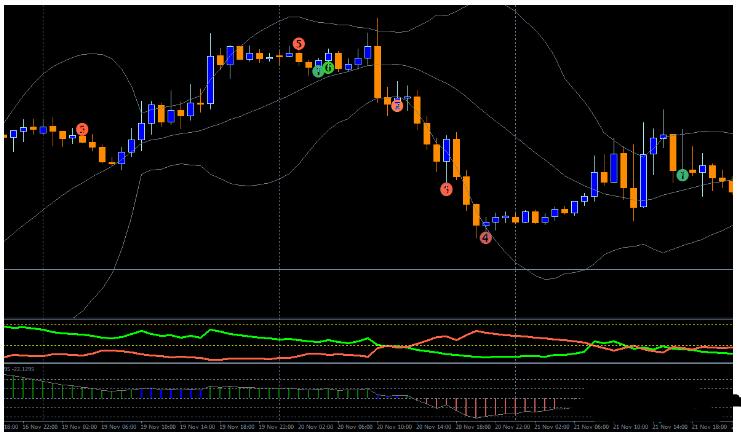Screen dimensions: 741x444
Task: Select the tall blue candle near 21 Nov 10:00
Action: pos(643,180)
